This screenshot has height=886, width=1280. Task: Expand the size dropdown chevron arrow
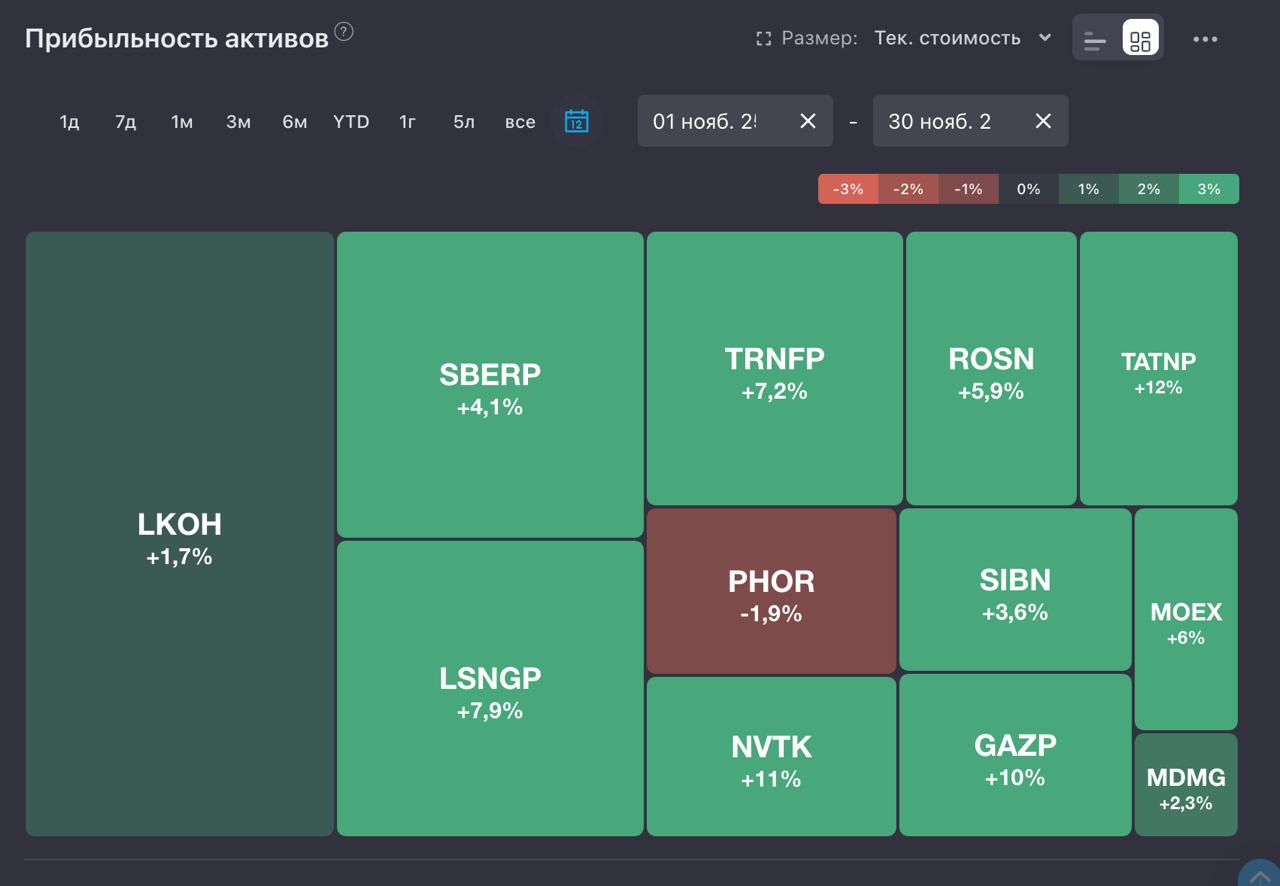1045,38
